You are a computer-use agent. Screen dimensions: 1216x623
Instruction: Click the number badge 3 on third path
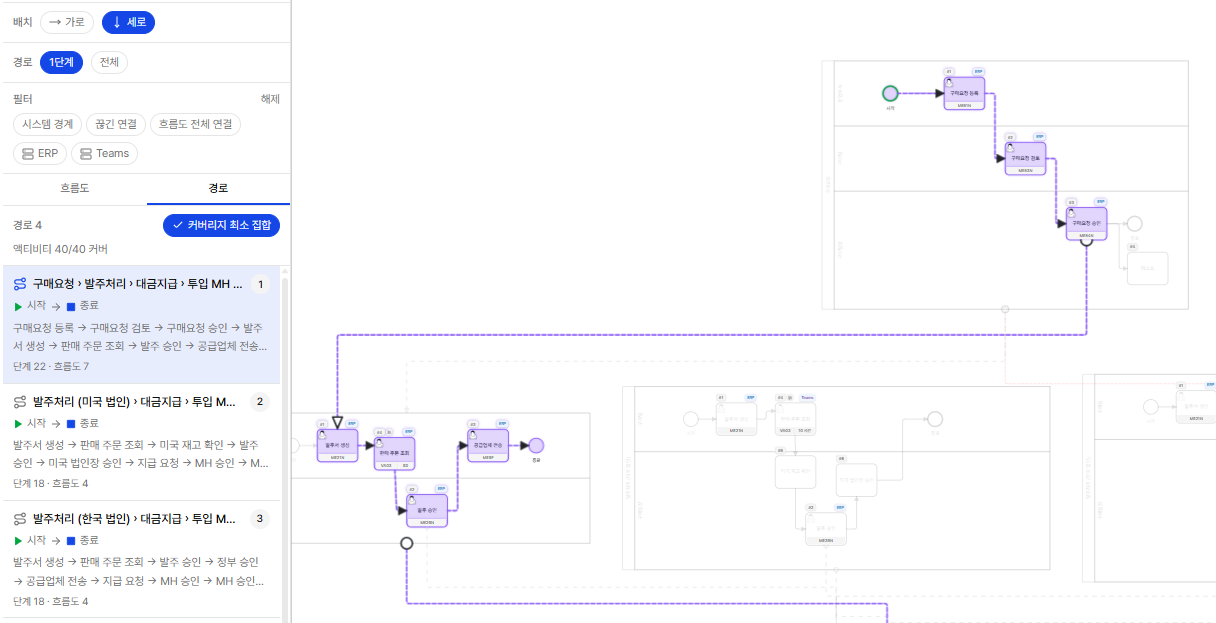coord(261,519)
